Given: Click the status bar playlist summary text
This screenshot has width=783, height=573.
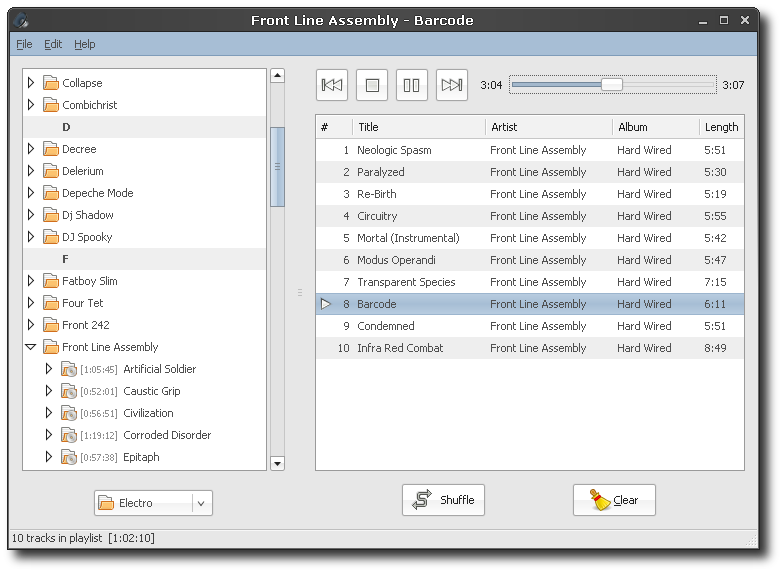Looking at the screenshot, I should [x=83, y=538].
